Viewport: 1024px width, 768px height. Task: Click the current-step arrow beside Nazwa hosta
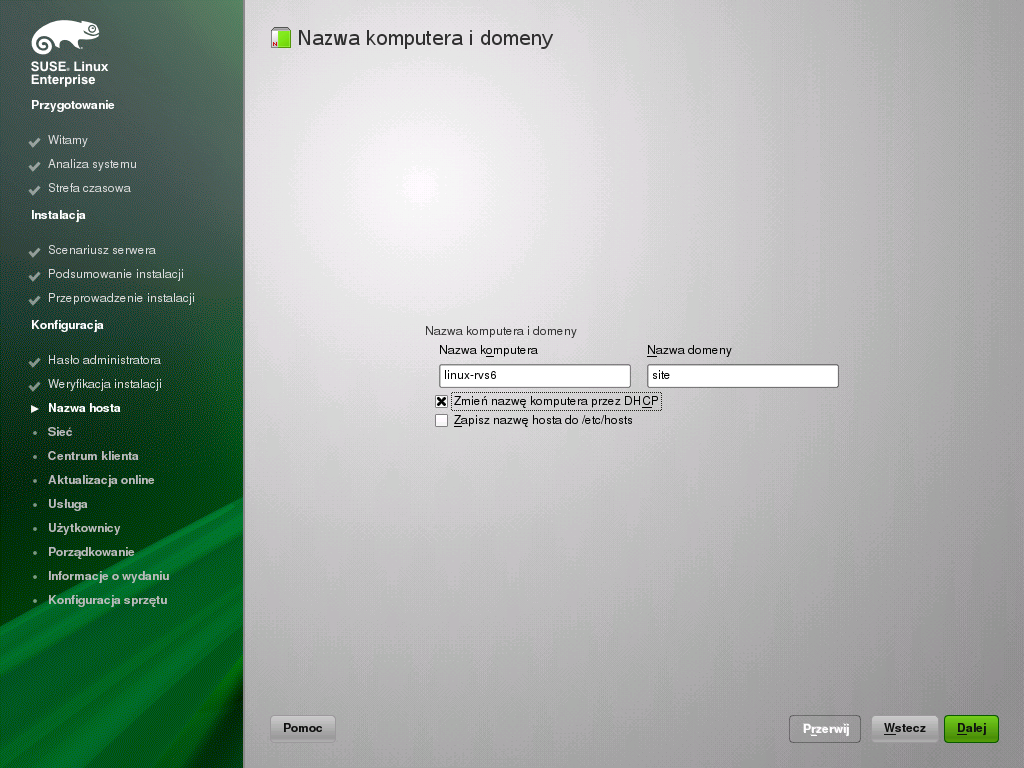(x=35, y=409)
